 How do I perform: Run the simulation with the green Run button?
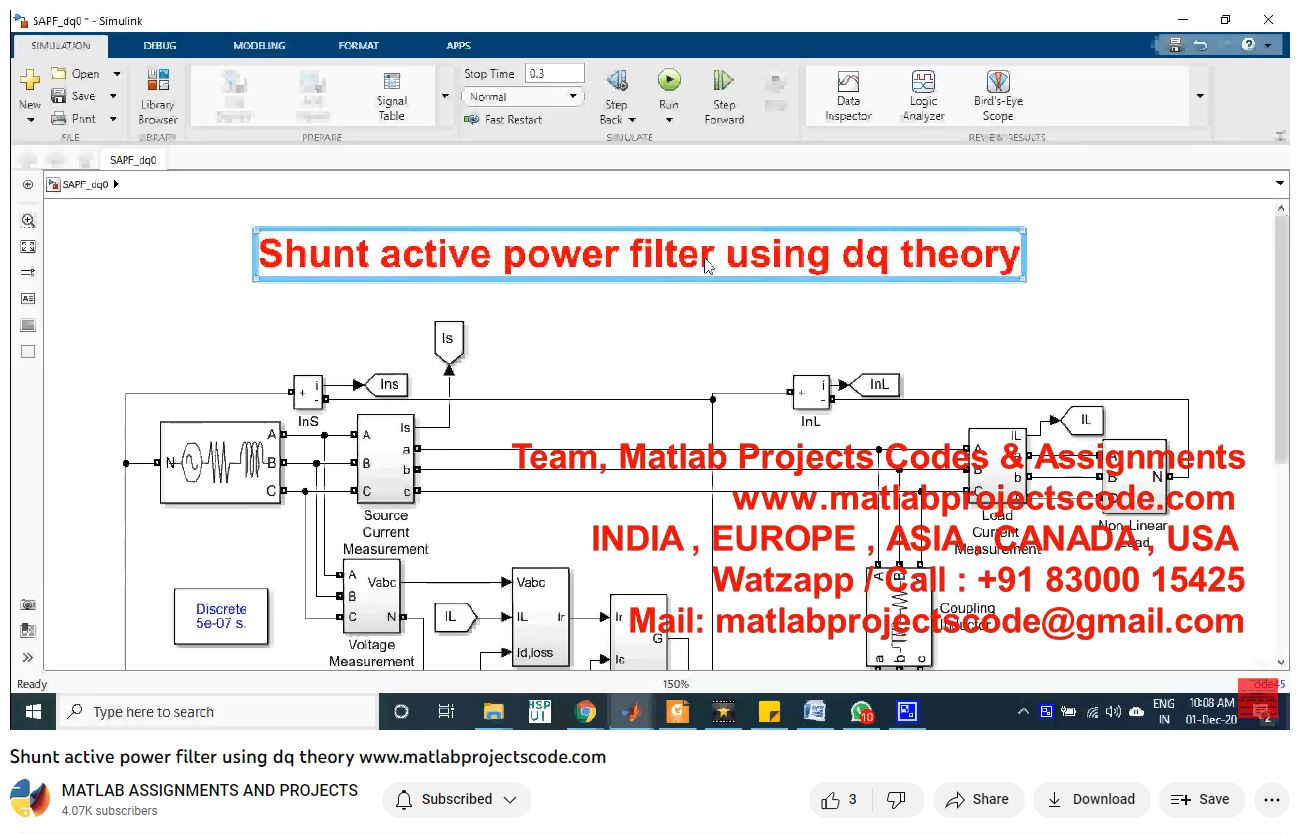(x=669, y=81)
